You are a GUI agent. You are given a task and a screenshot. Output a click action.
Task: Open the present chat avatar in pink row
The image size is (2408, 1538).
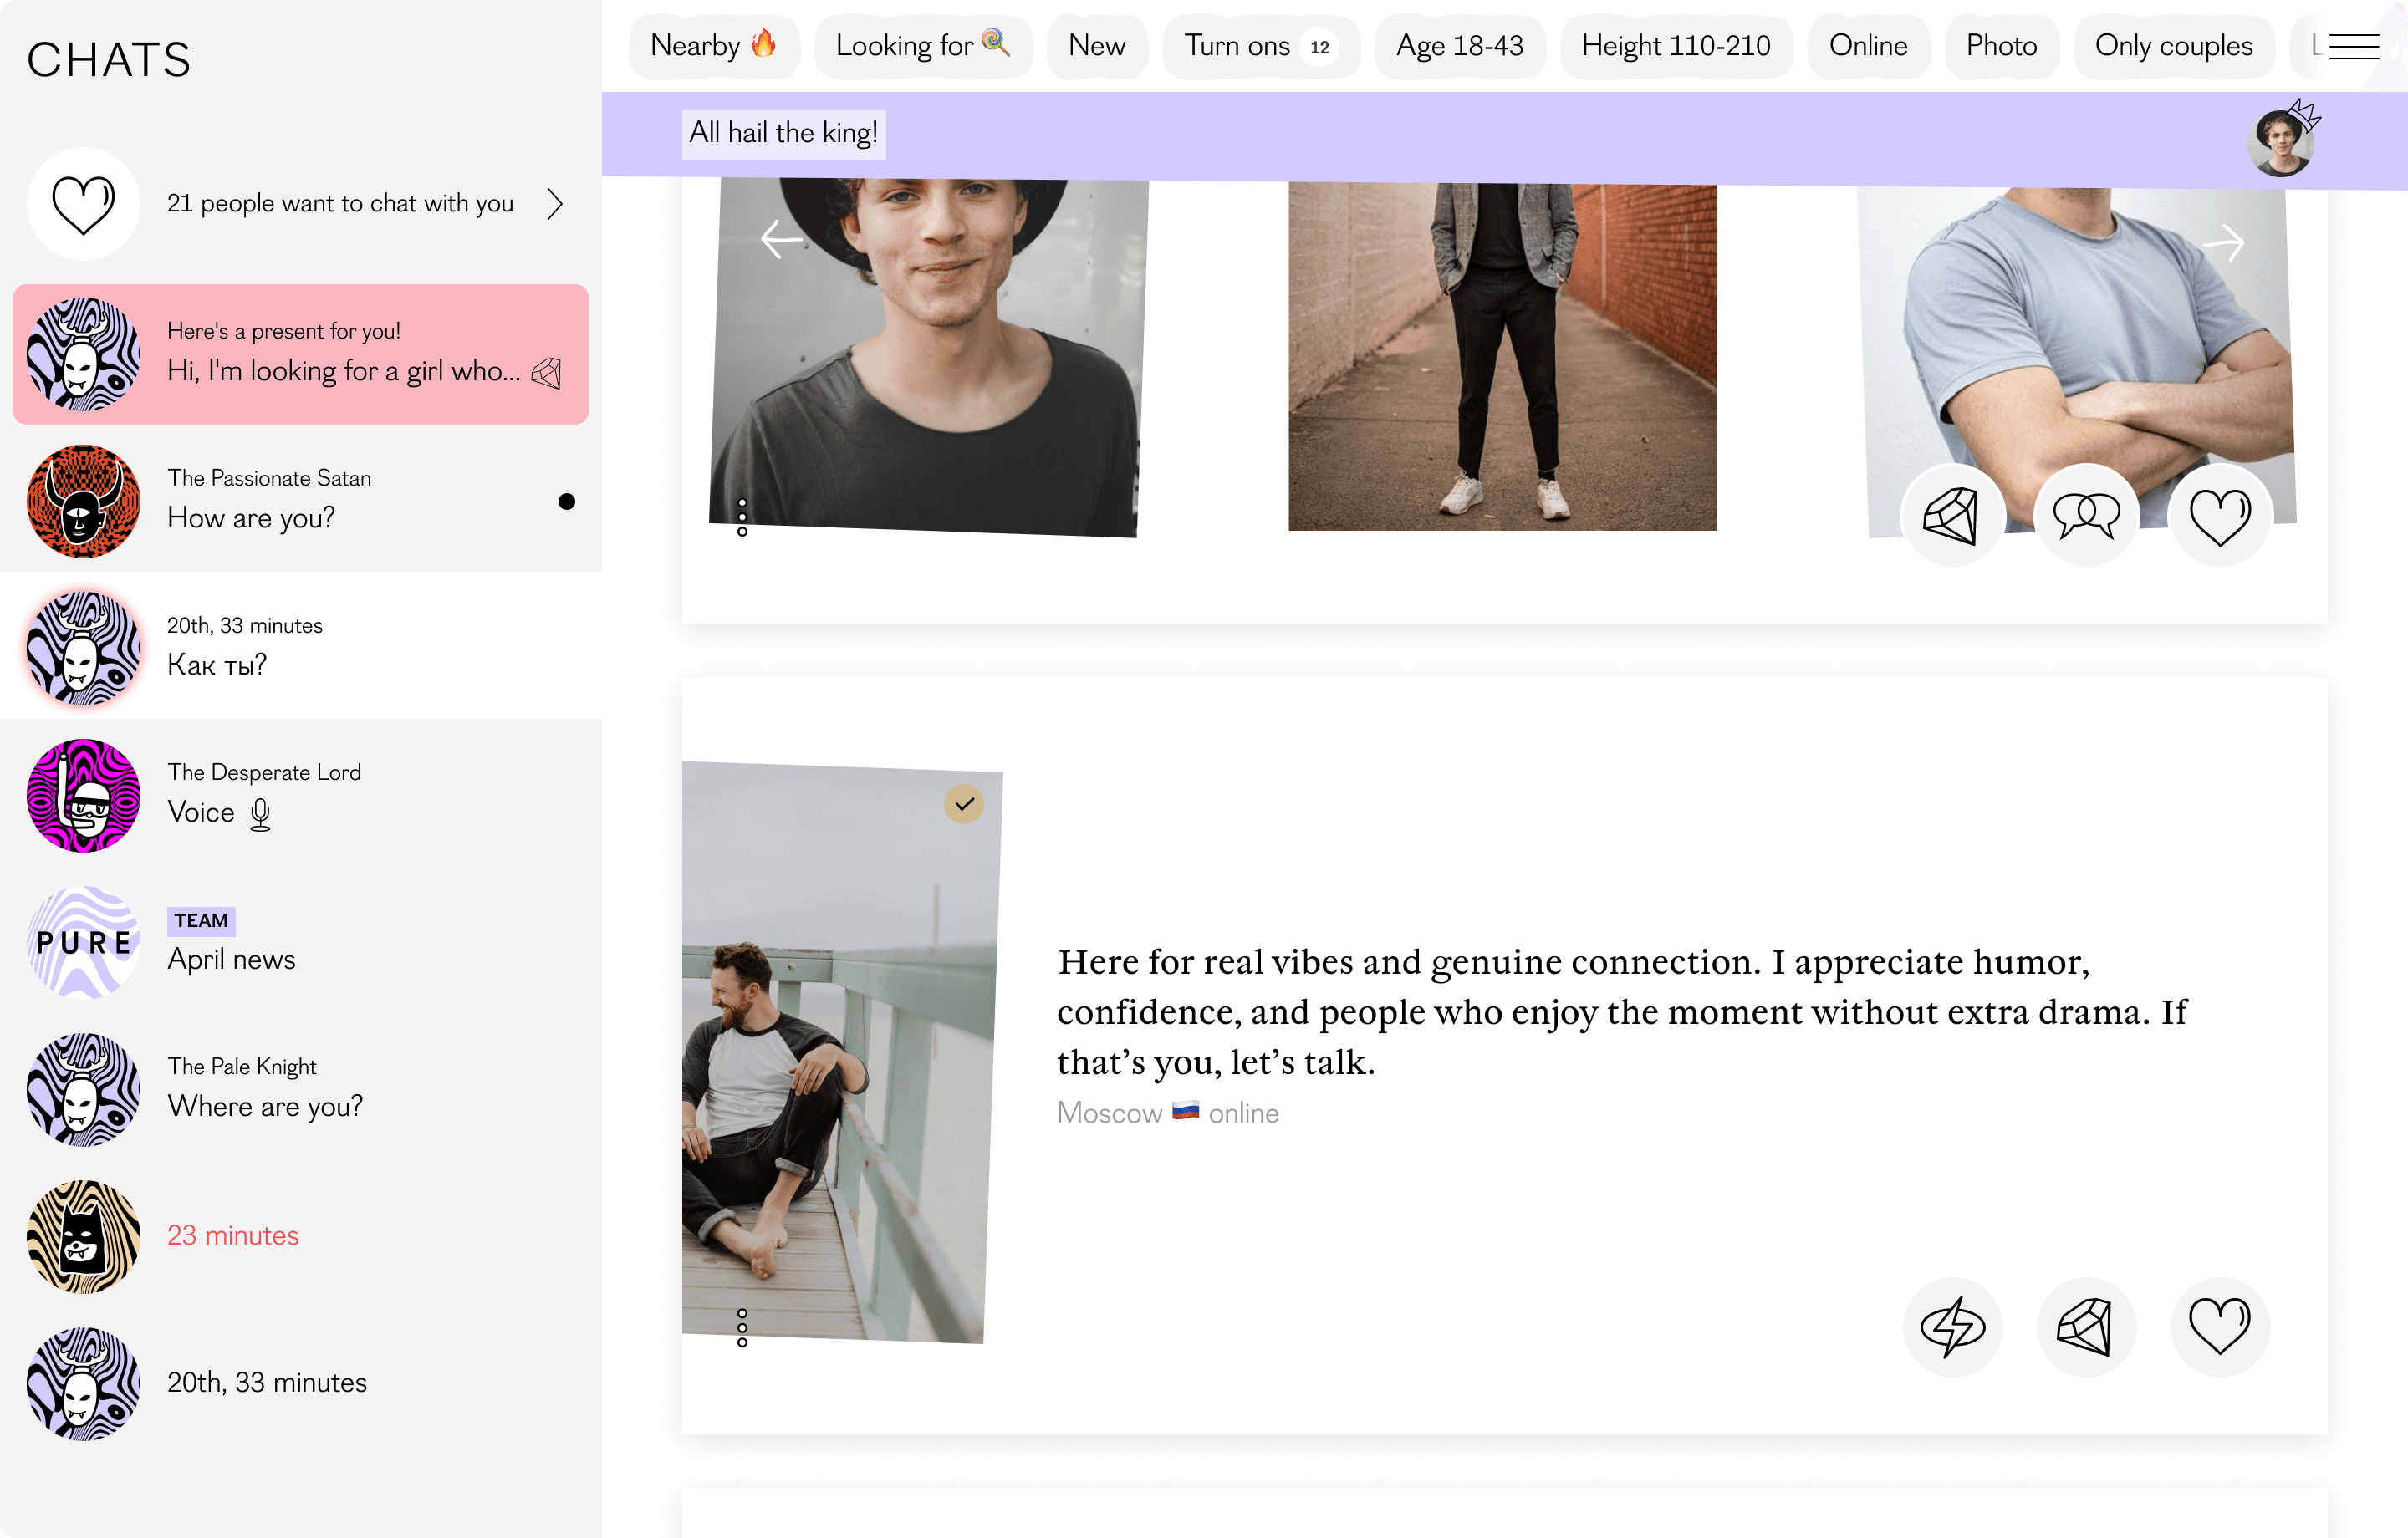[83, 354]
